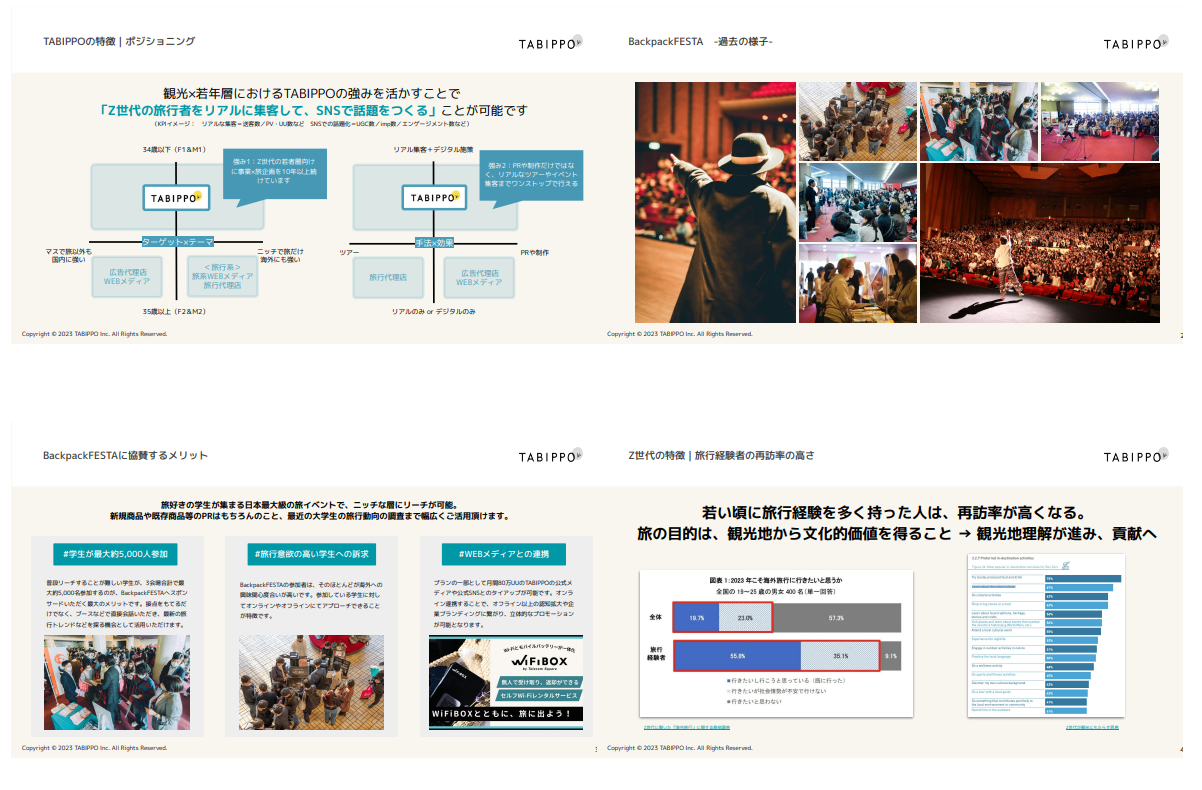Click the 全体 row label in the chart
The width and height of the screenshot is (1202, 790).
657,618
